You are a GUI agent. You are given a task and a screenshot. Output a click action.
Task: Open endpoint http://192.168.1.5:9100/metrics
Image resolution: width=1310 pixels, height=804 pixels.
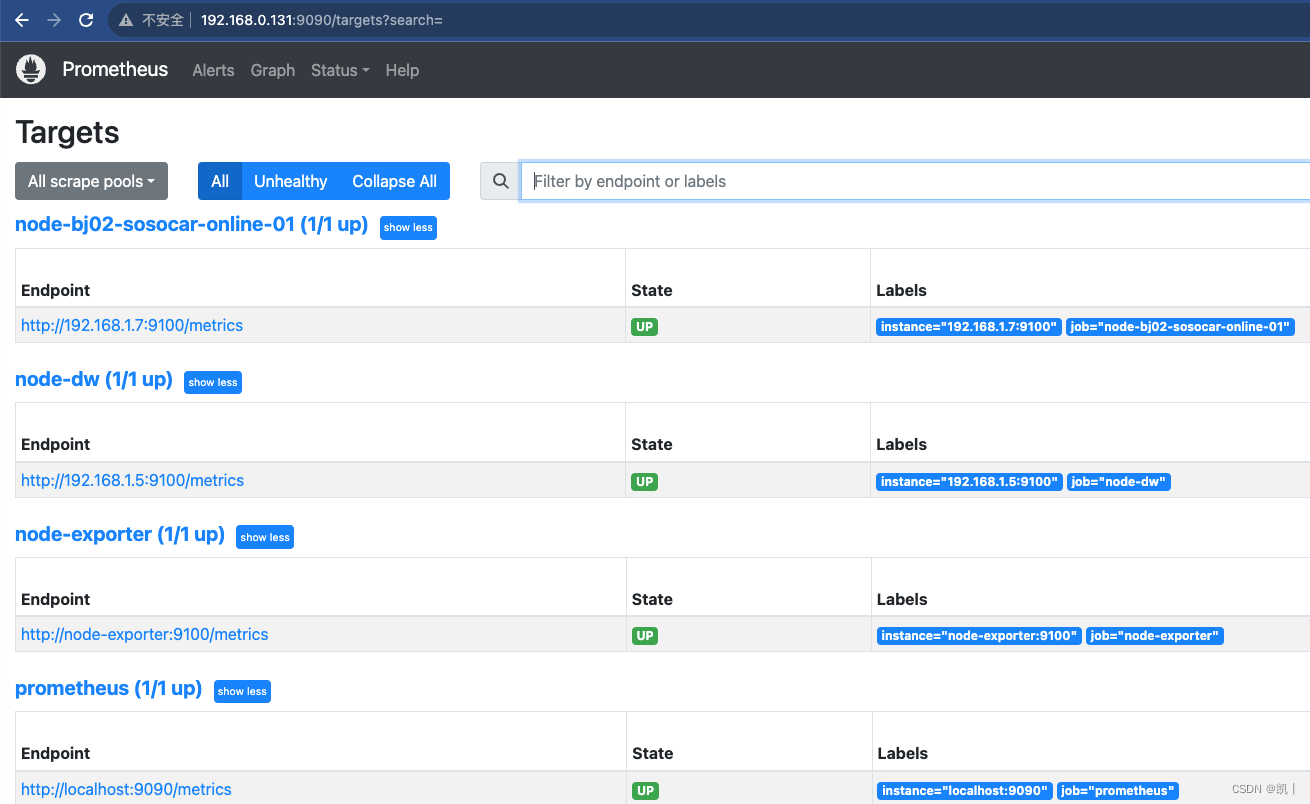tap(132, 480)
